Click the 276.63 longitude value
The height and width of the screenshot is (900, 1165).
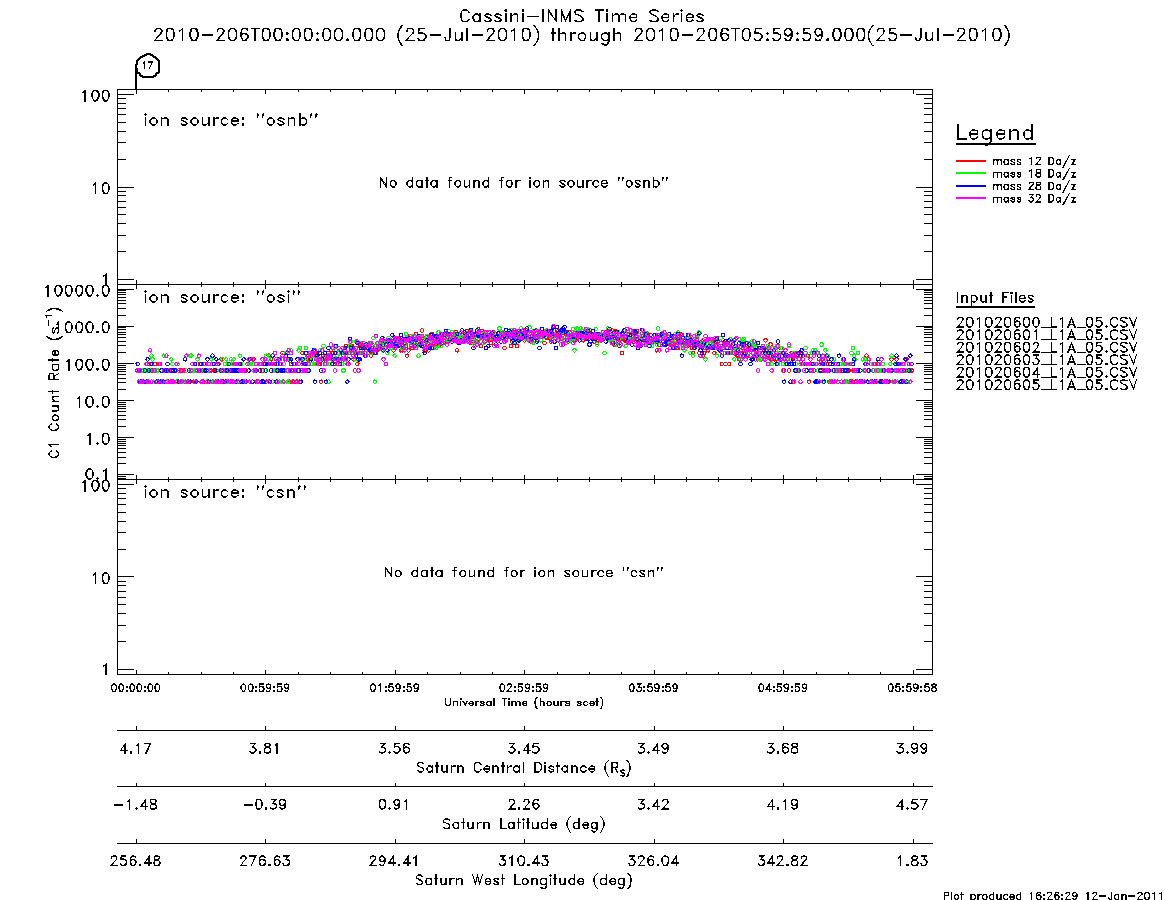265,861
